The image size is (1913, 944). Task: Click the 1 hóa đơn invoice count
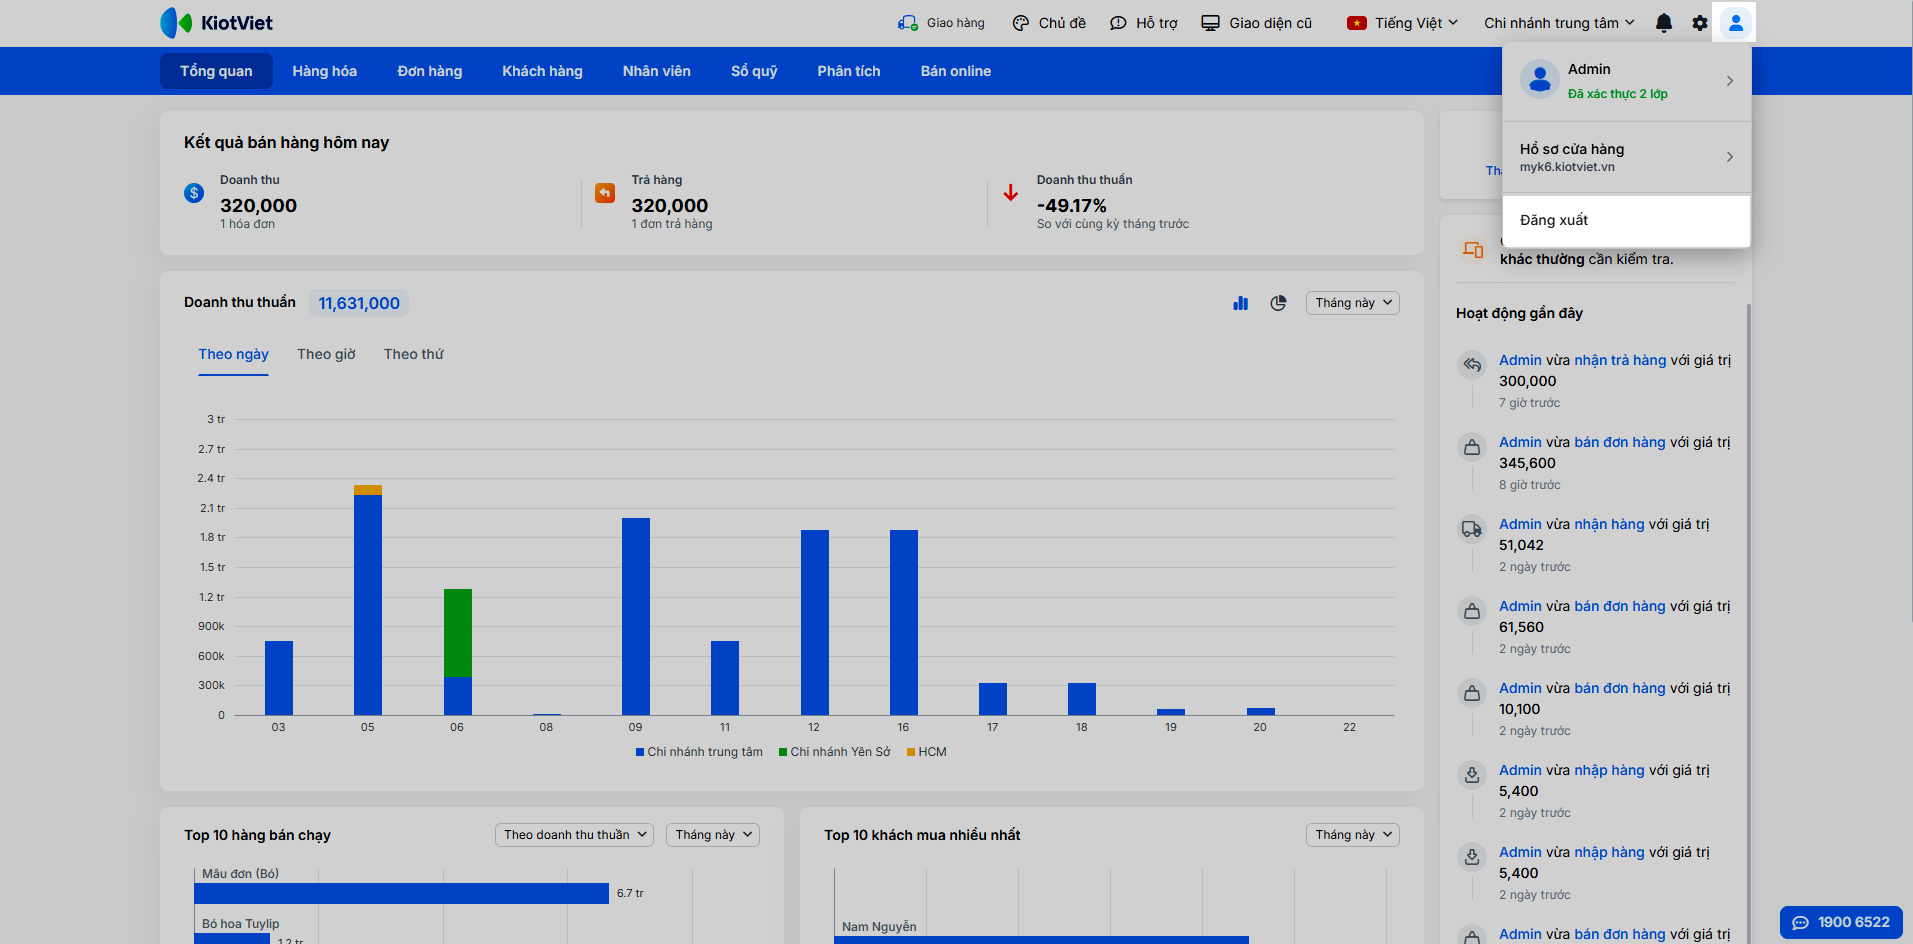click(247, 224)
